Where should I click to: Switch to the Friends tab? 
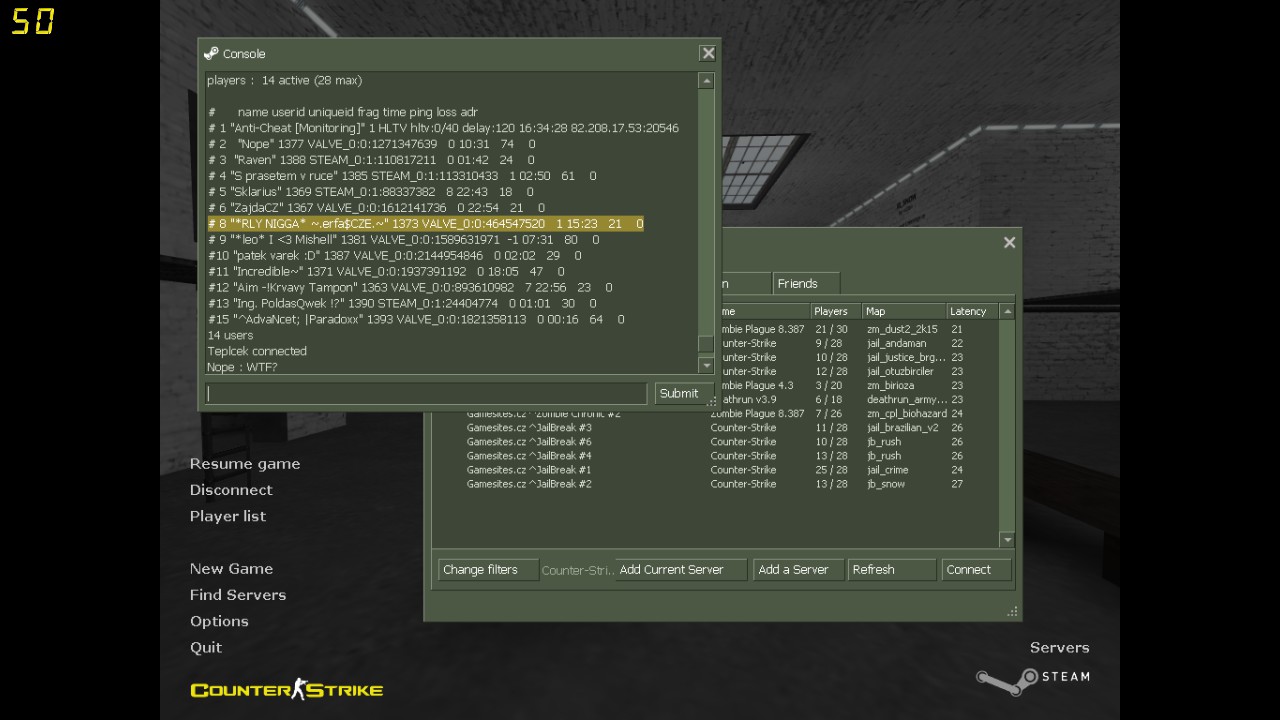[805, 283]
